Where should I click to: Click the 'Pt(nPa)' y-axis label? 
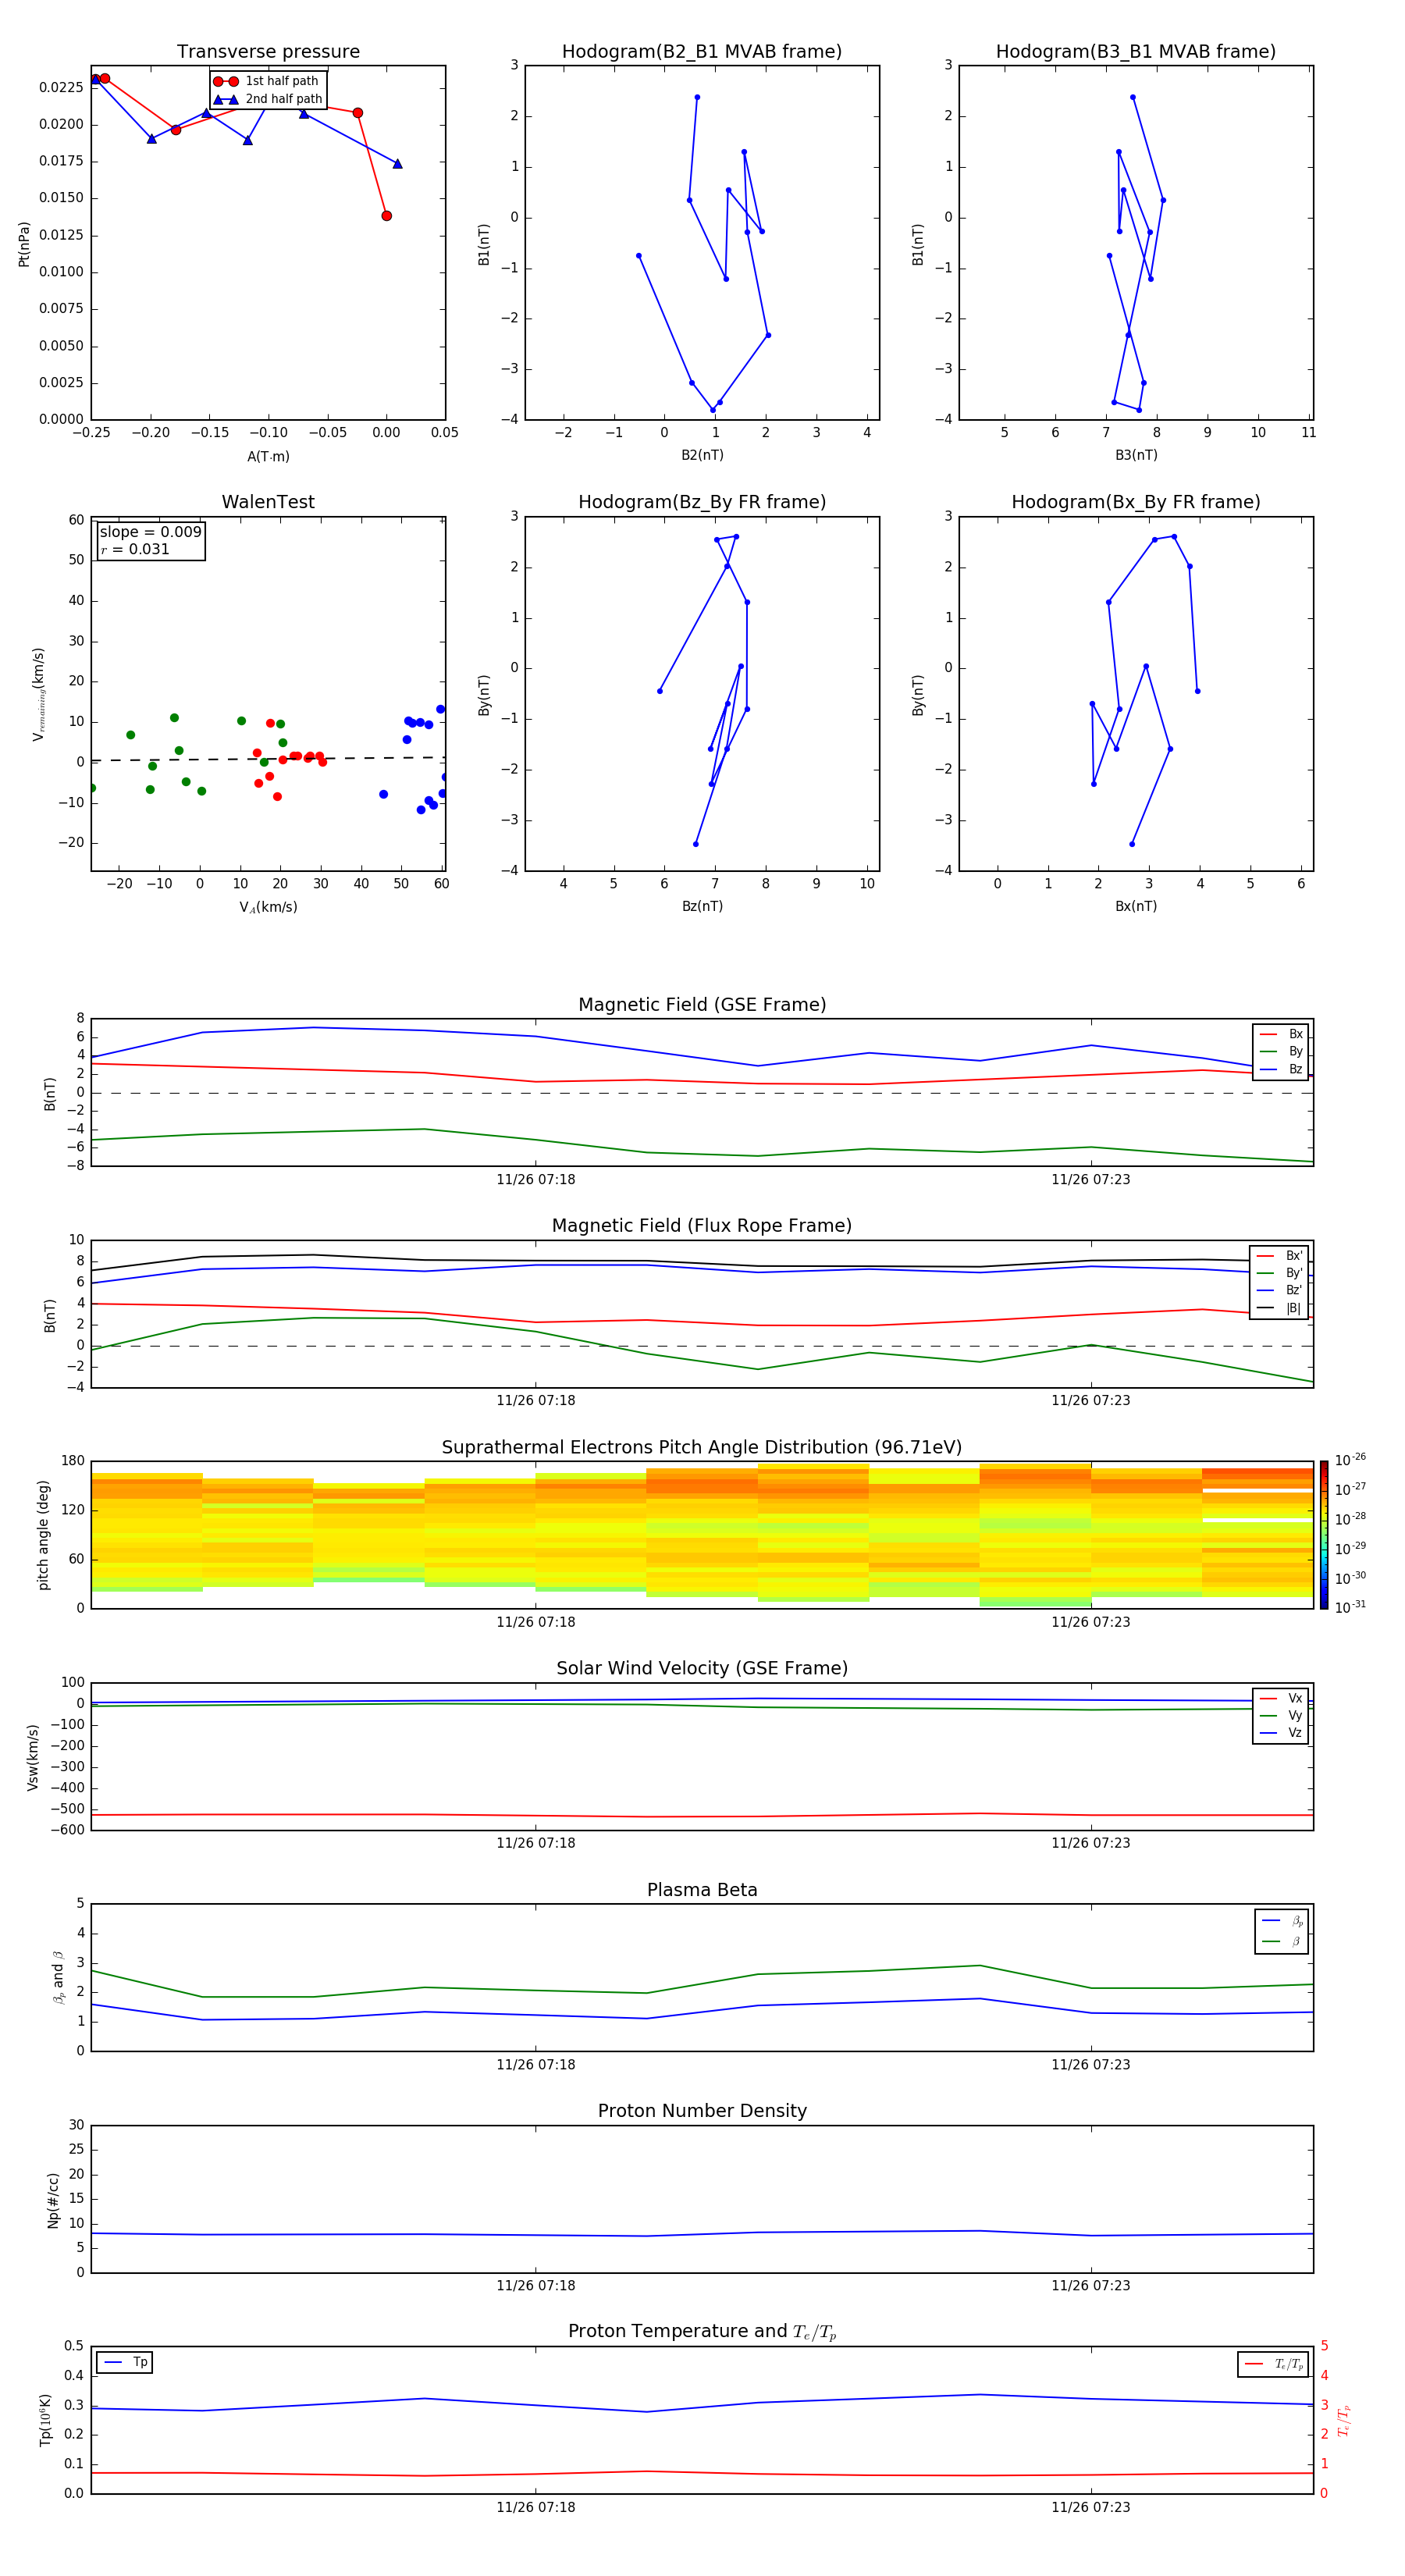(x=24, y=244)
